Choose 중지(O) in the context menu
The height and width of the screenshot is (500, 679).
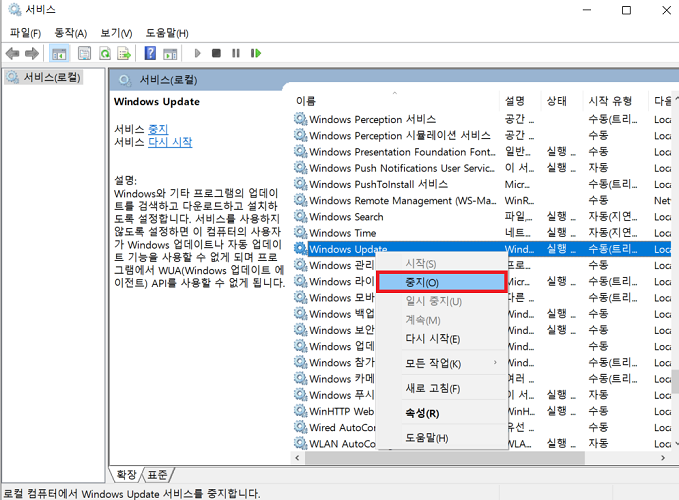tap(441, 282)
